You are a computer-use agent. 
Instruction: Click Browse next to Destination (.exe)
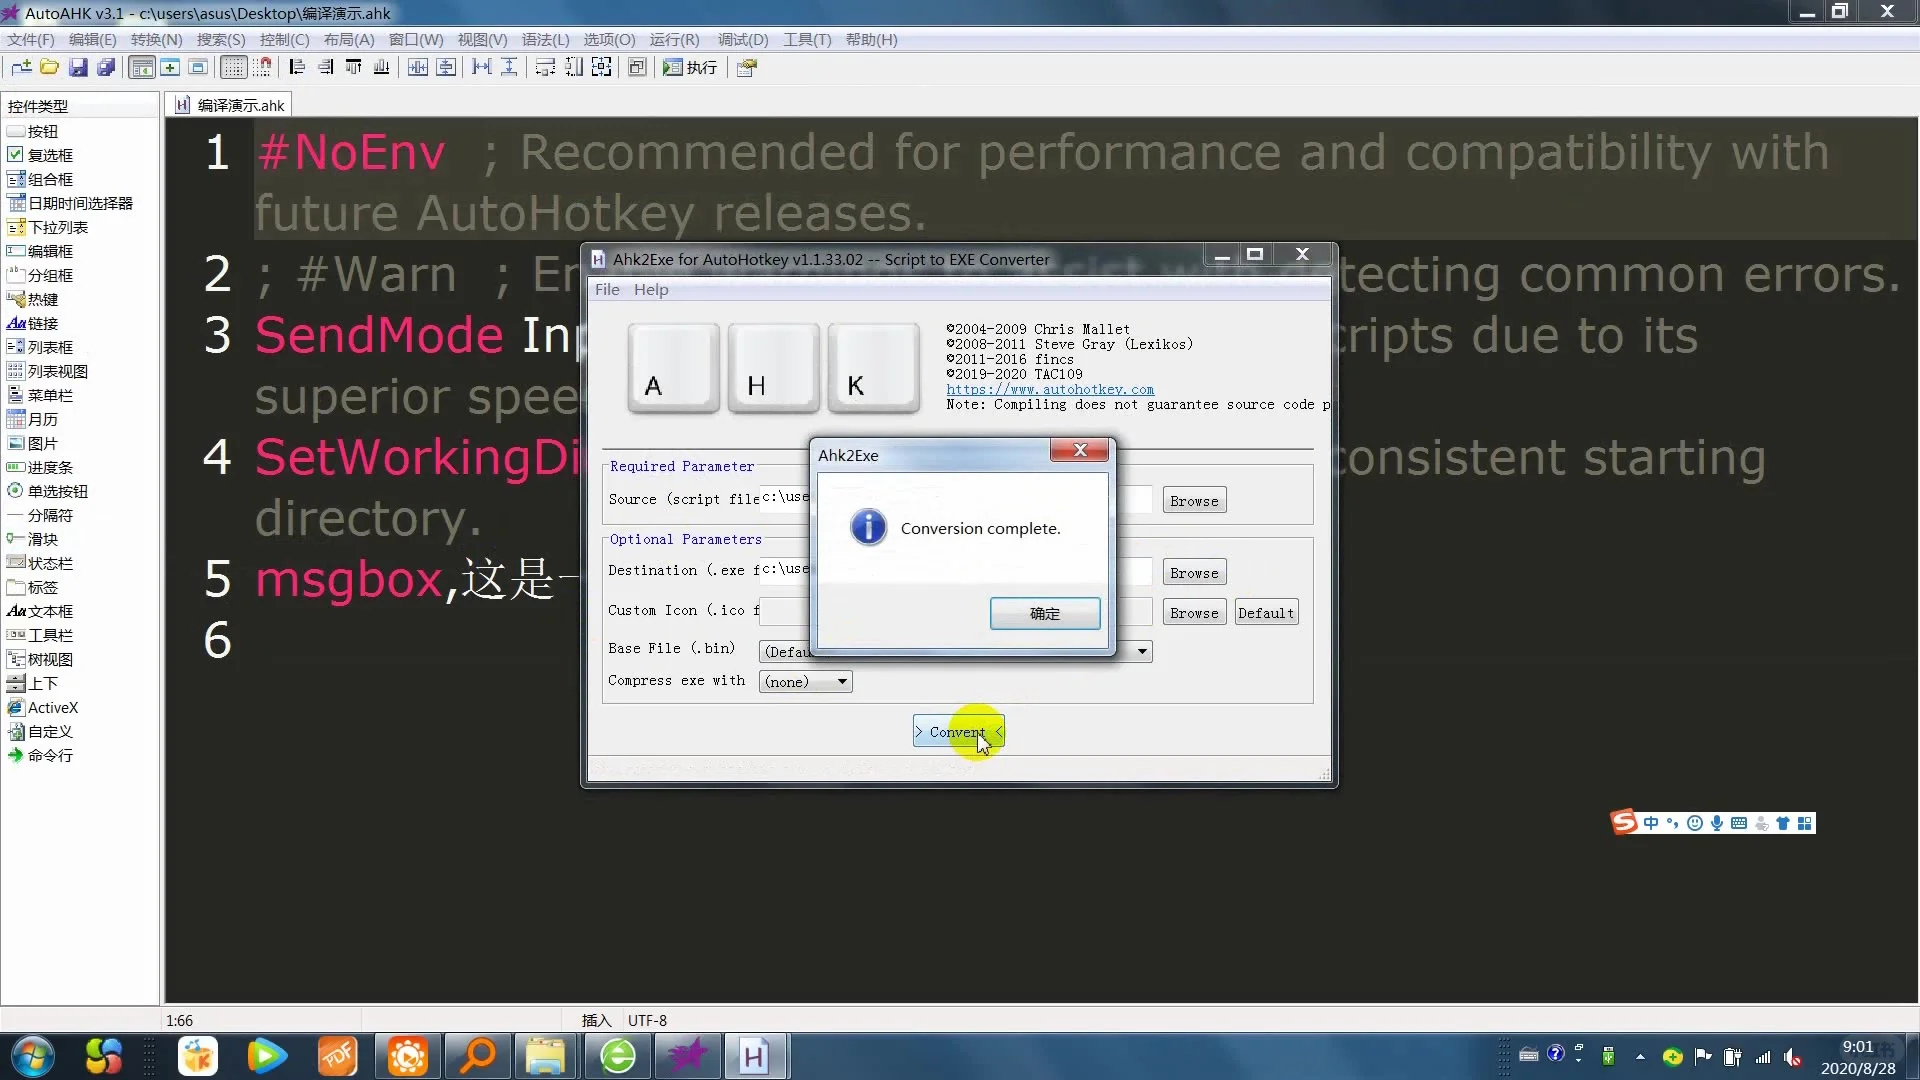[1195, 571]
